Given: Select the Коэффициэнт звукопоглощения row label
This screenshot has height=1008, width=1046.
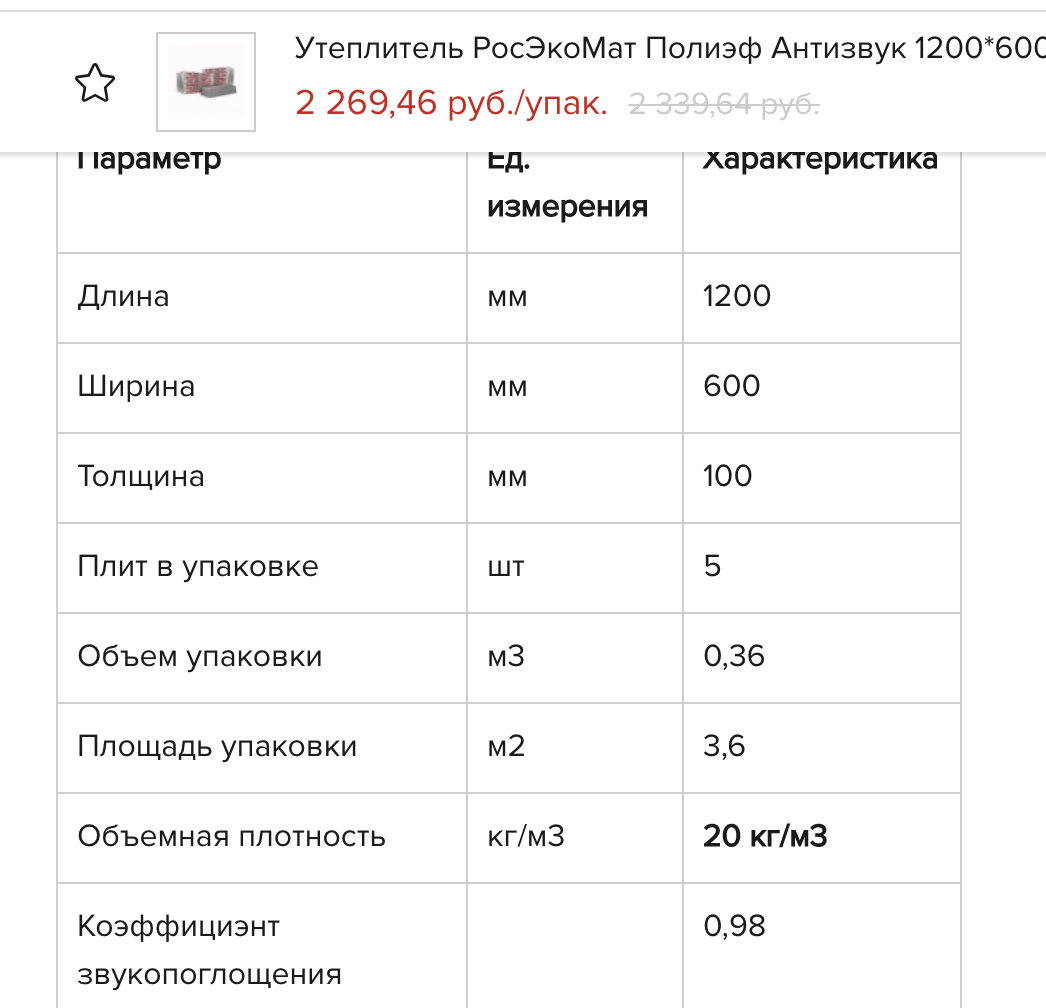Looking at the screenshot, I should (209, 949).
